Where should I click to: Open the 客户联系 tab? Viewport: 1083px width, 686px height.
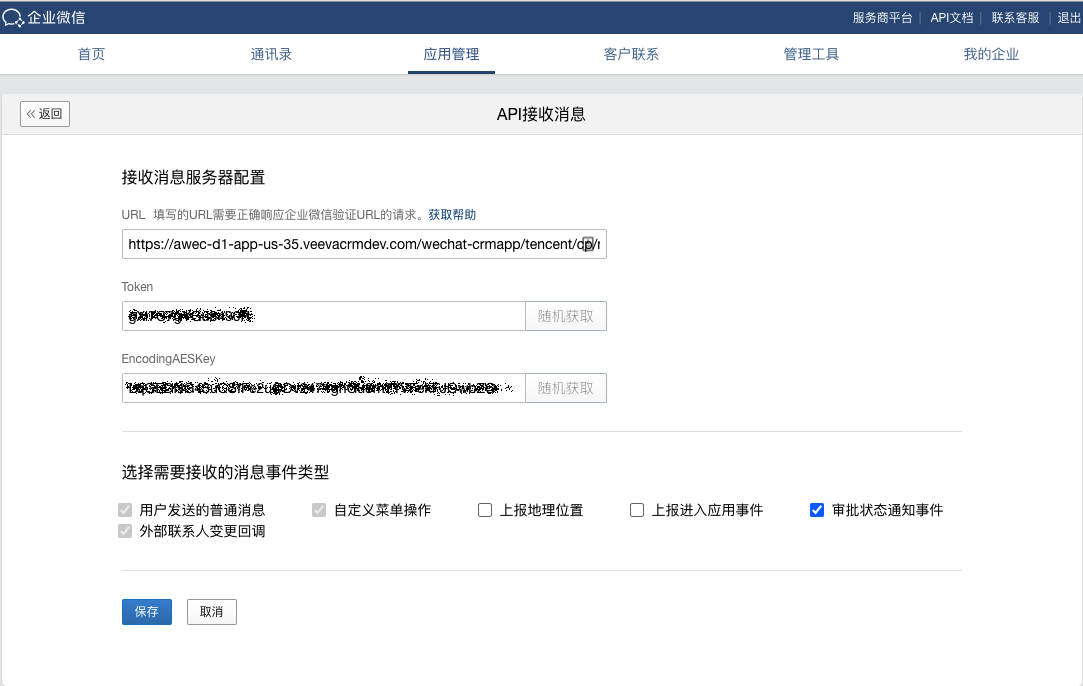(x=631, y=54)
